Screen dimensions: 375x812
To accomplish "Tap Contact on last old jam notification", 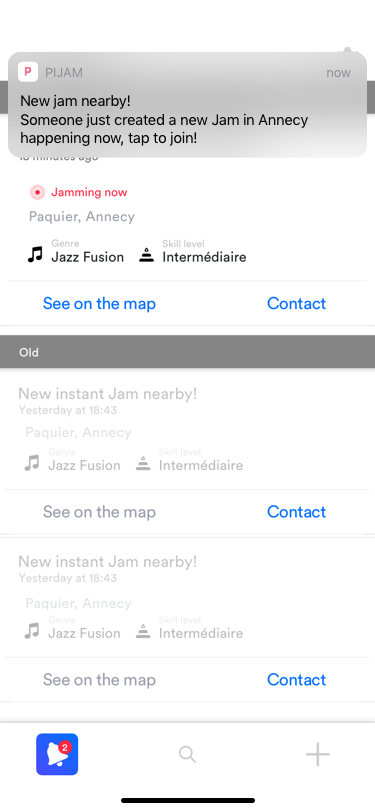I will [297, 679].
